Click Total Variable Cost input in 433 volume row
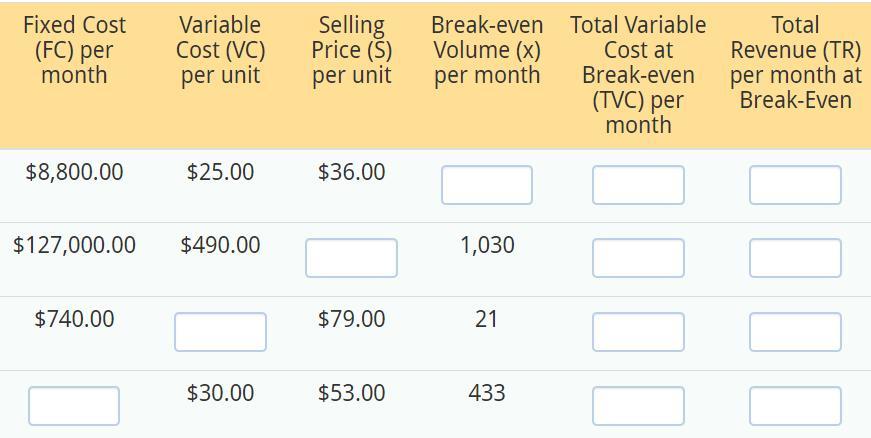871x438 pixels. (x=638, y=406)
